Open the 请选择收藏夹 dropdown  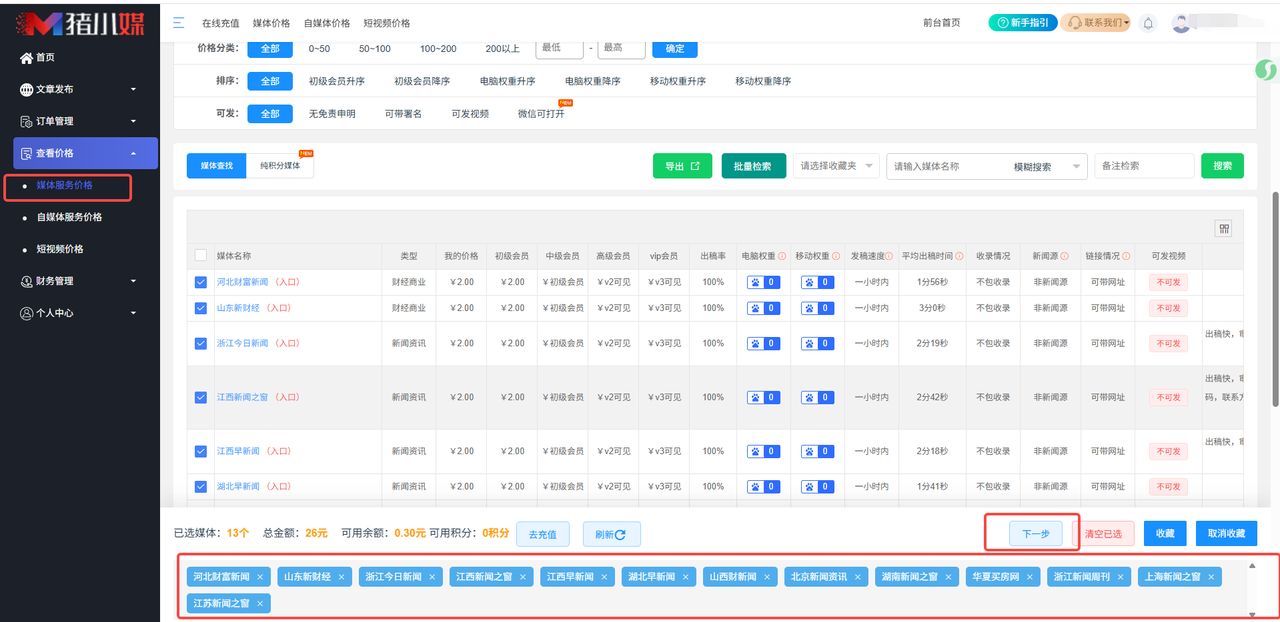[836, 166]
